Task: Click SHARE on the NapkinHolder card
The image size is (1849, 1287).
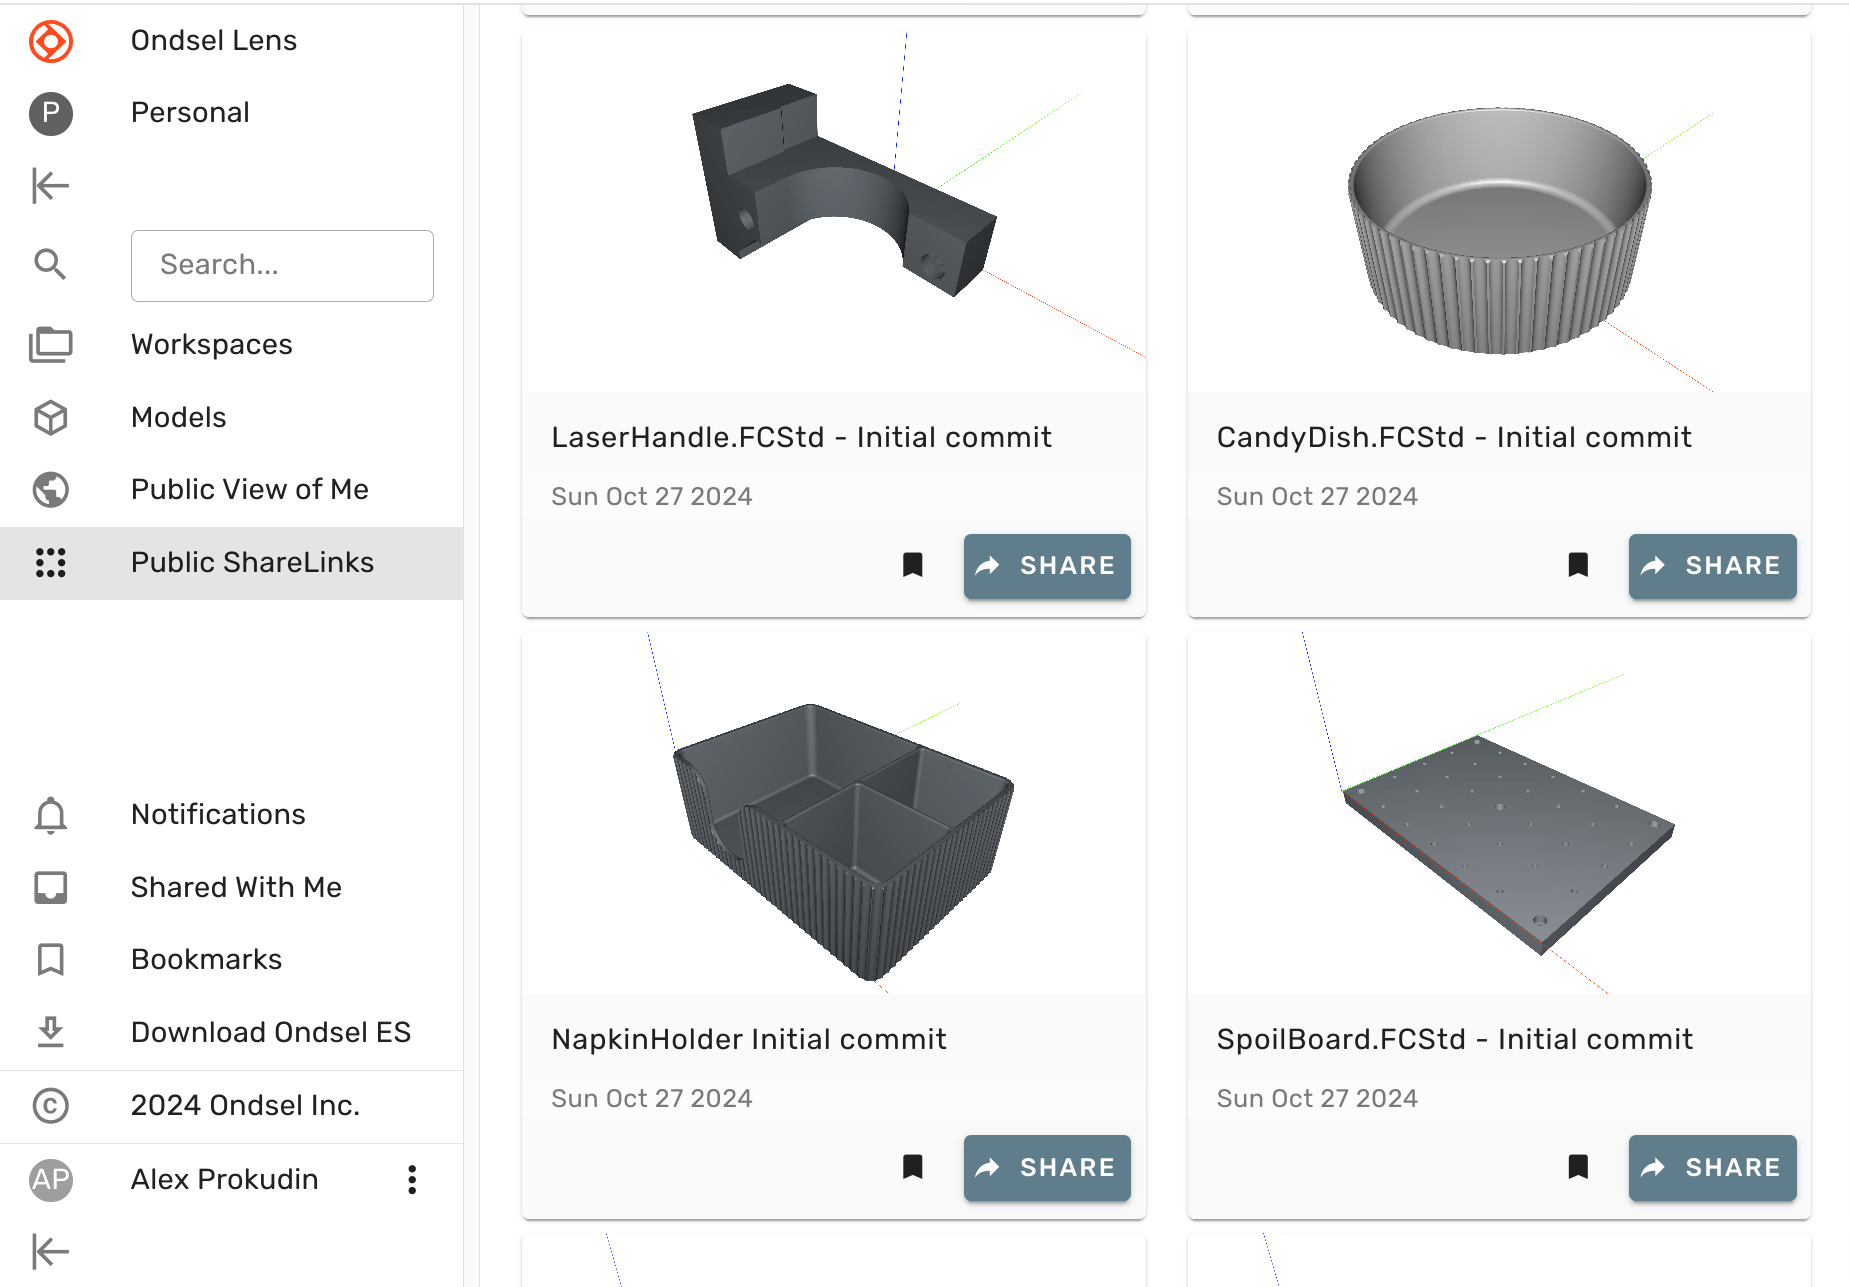Action: pyautogui.click(x=1047, y=1167)
